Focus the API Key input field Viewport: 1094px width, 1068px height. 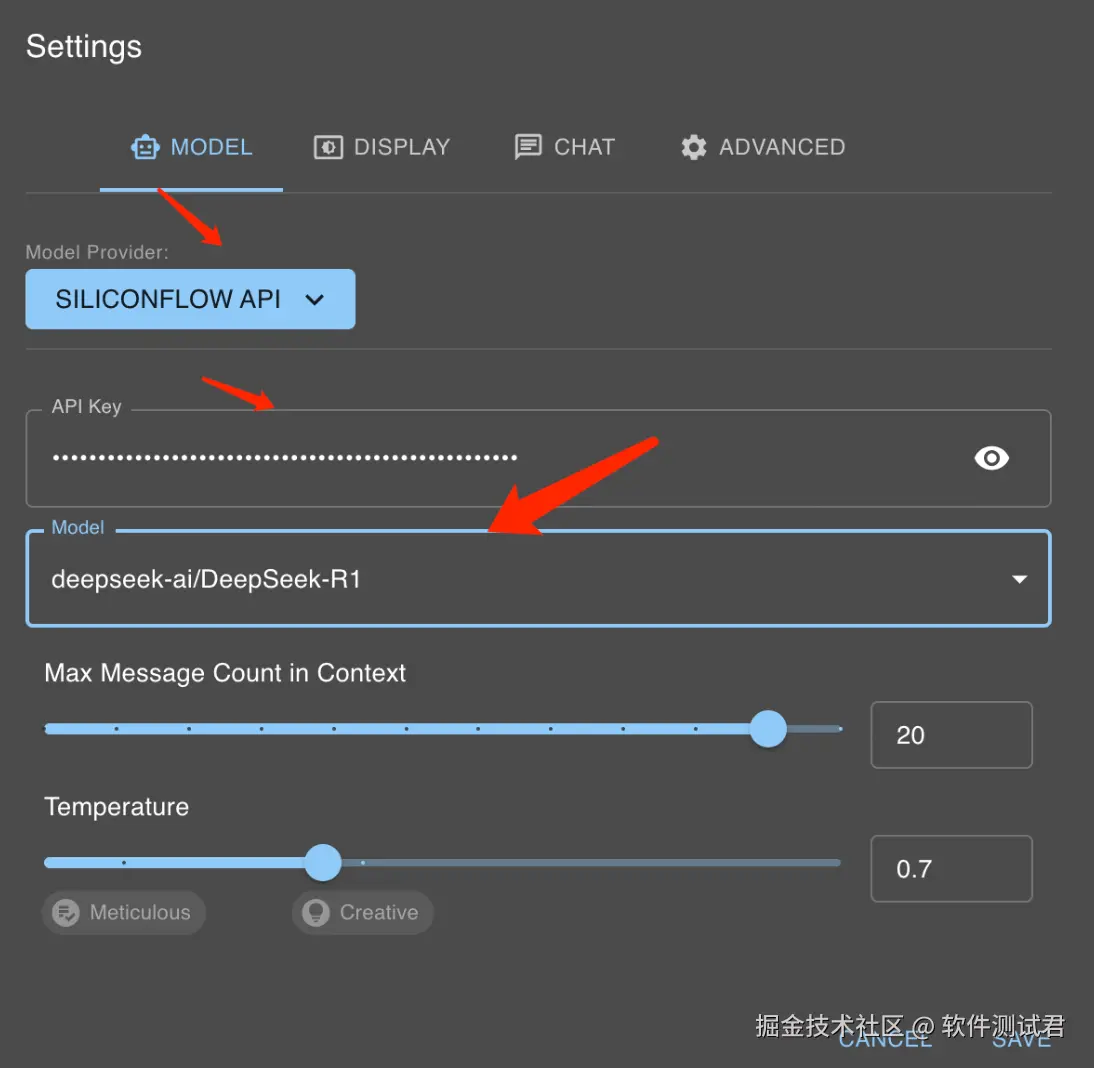click(x=538, y=458)
